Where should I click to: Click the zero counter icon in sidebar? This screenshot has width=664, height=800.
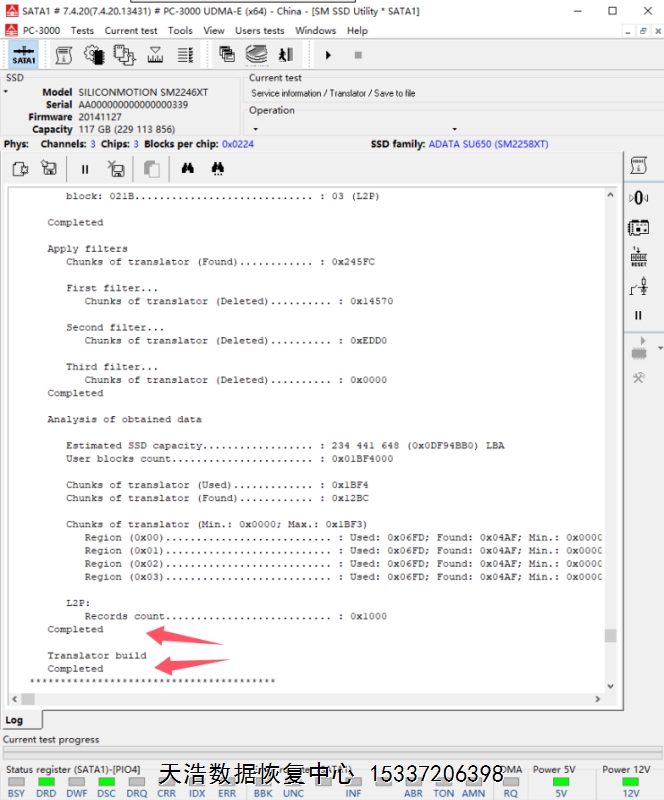pos(638,198)
